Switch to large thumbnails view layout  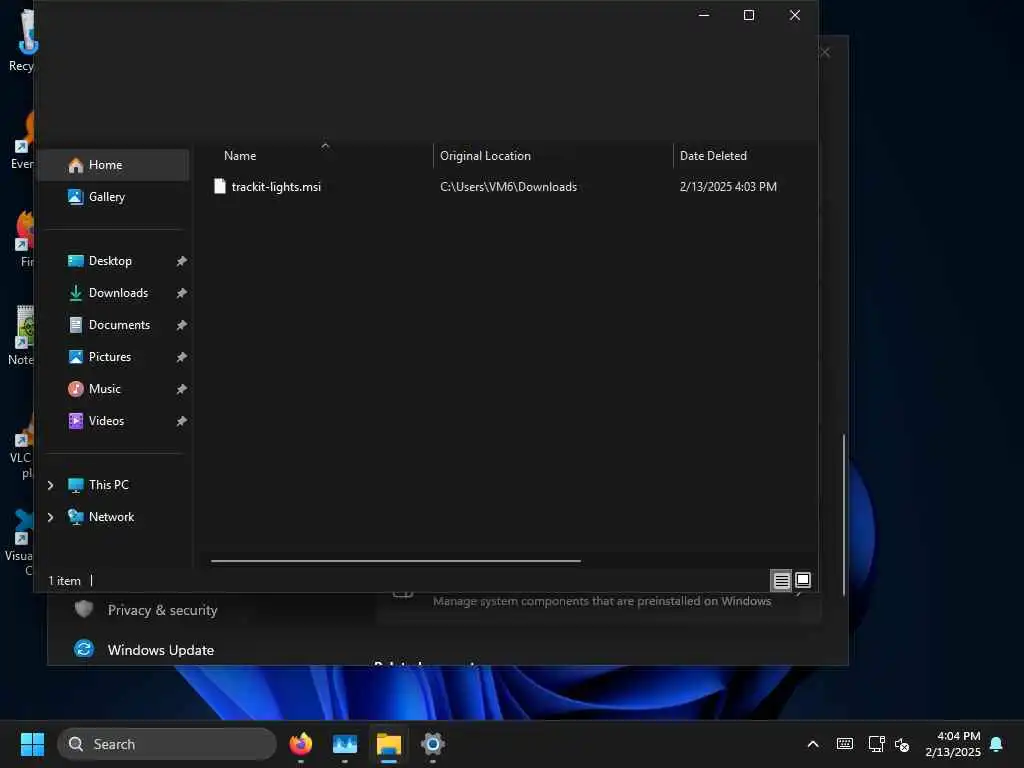(803, 580)
